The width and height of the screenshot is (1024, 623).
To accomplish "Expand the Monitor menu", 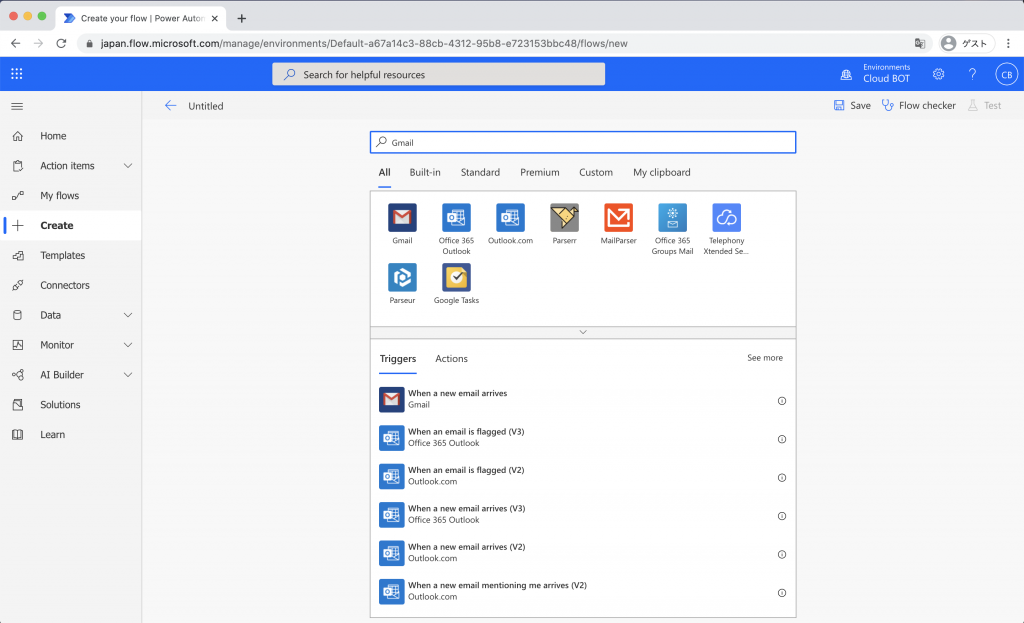I will 128,345.
